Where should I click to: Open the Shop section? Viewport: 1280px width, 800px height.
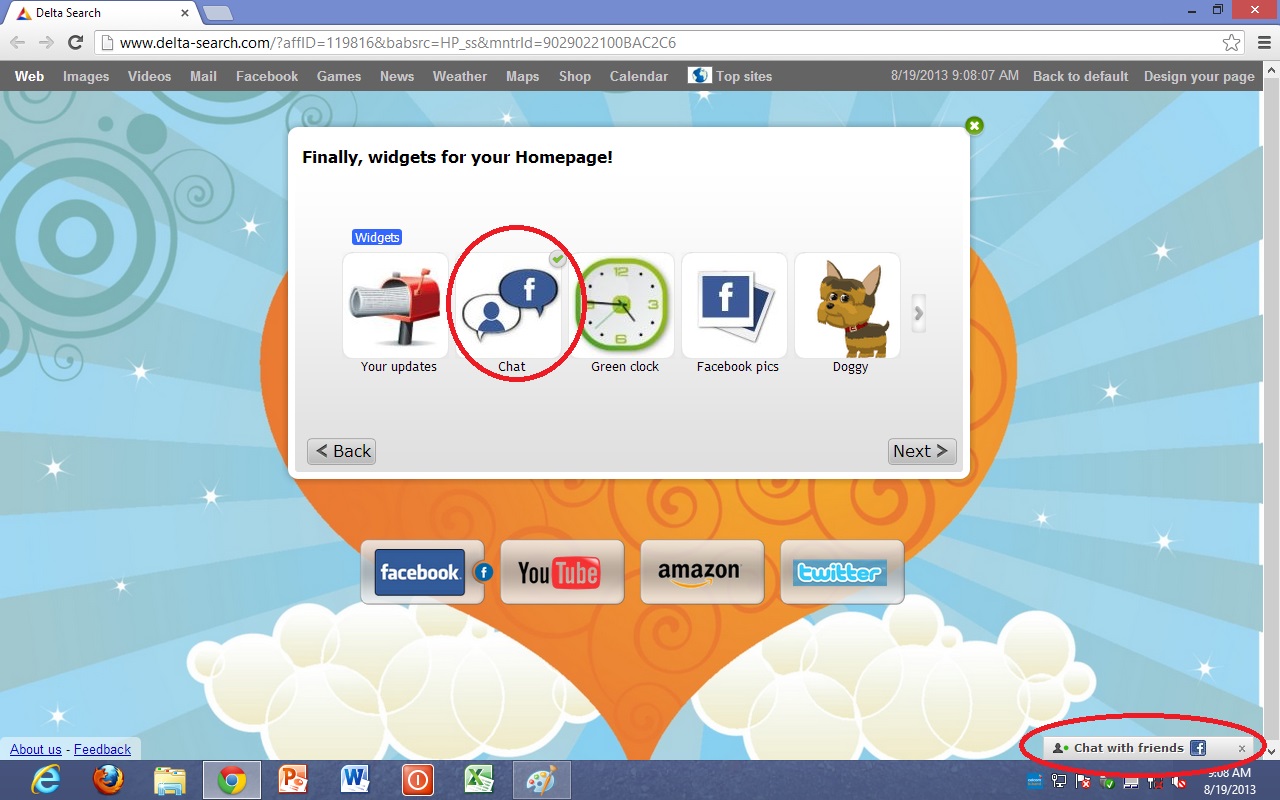[575, 76]
